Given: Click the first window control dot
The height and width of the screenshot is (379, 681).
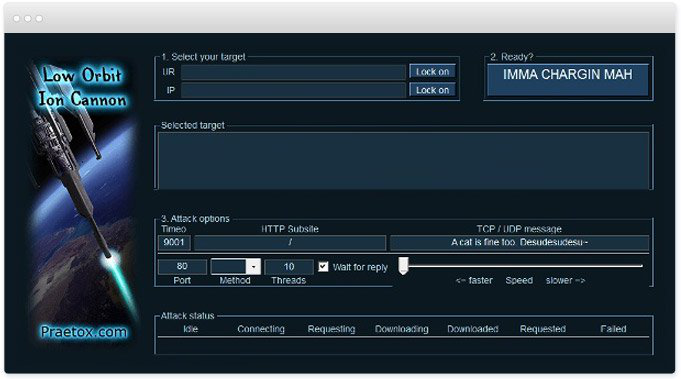Looking at the screenshot, I should pyautogui.click(x=17, y=19).
